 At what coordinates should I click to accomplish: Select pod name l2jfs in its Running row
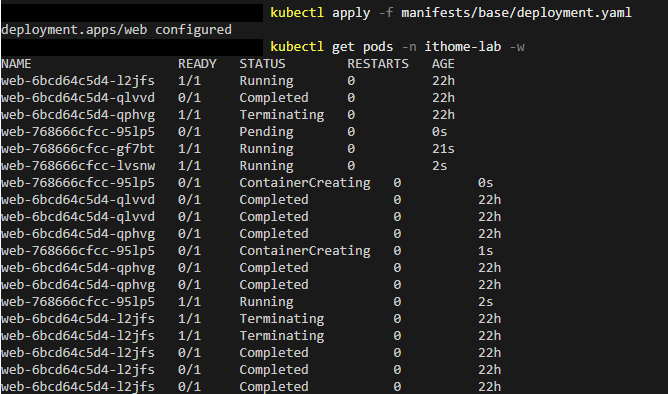[x=78, y=81]
